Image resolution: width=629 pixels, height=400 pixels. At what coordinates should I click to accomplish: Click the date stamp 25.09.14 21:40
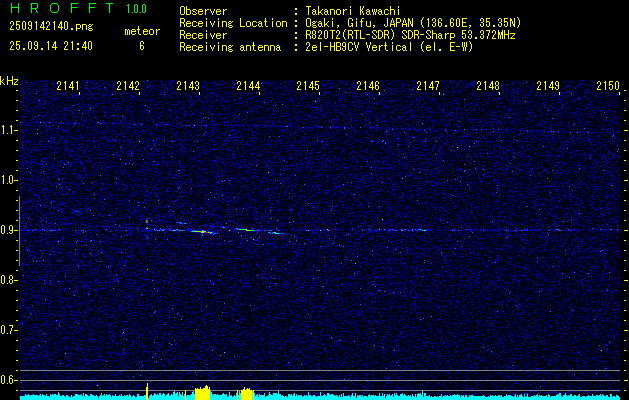pos(51,46)
